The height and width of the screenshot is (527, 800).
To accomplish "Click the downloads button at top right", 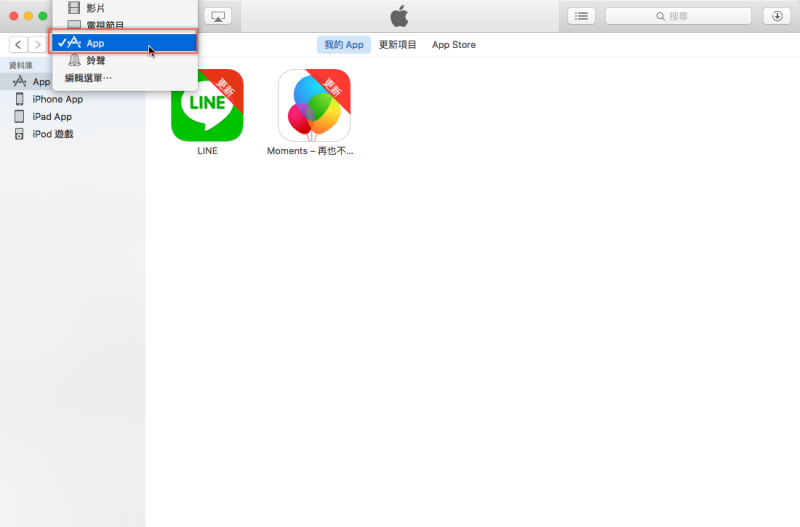I will pos(777,16).
